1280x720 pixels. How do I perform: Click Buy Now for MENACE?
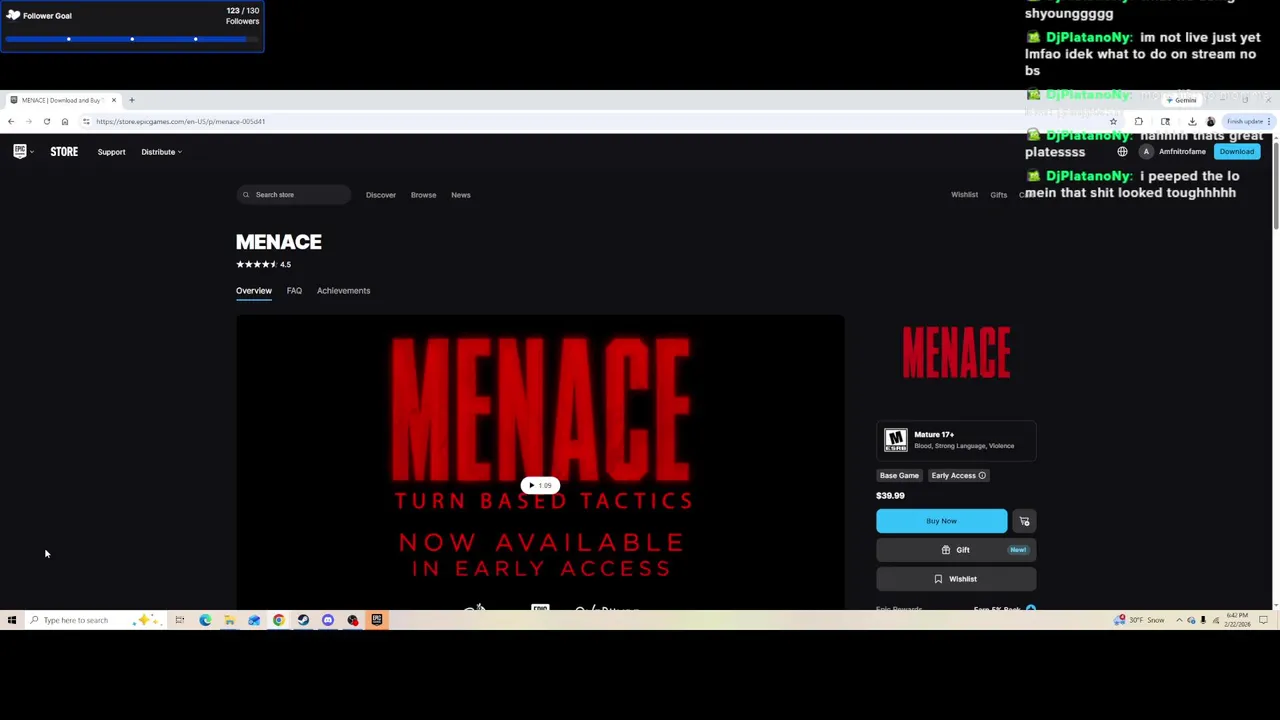click(x=941, y=521)
